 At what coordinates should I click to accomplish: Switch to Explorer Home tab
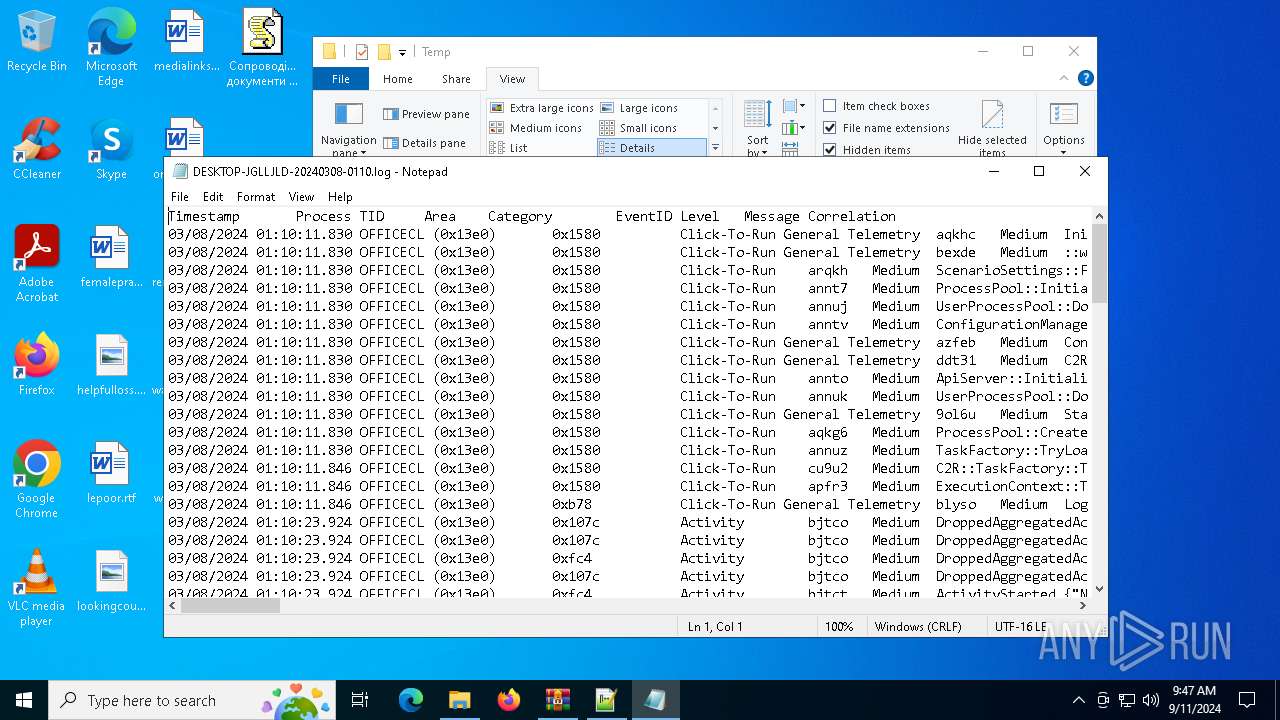pos(397,79)
